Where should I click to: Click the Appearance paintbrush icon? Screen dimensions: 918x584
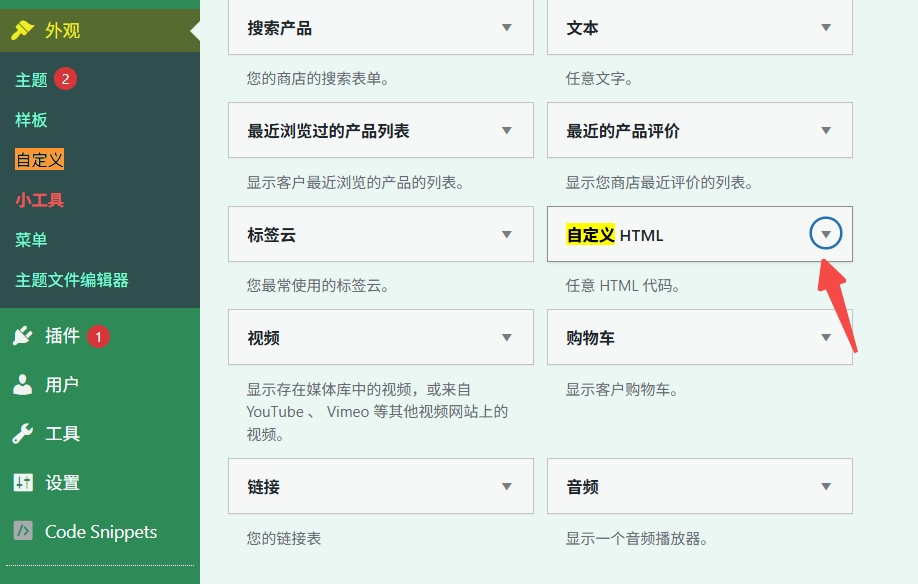pyautogui.click(x=22, y=30)
